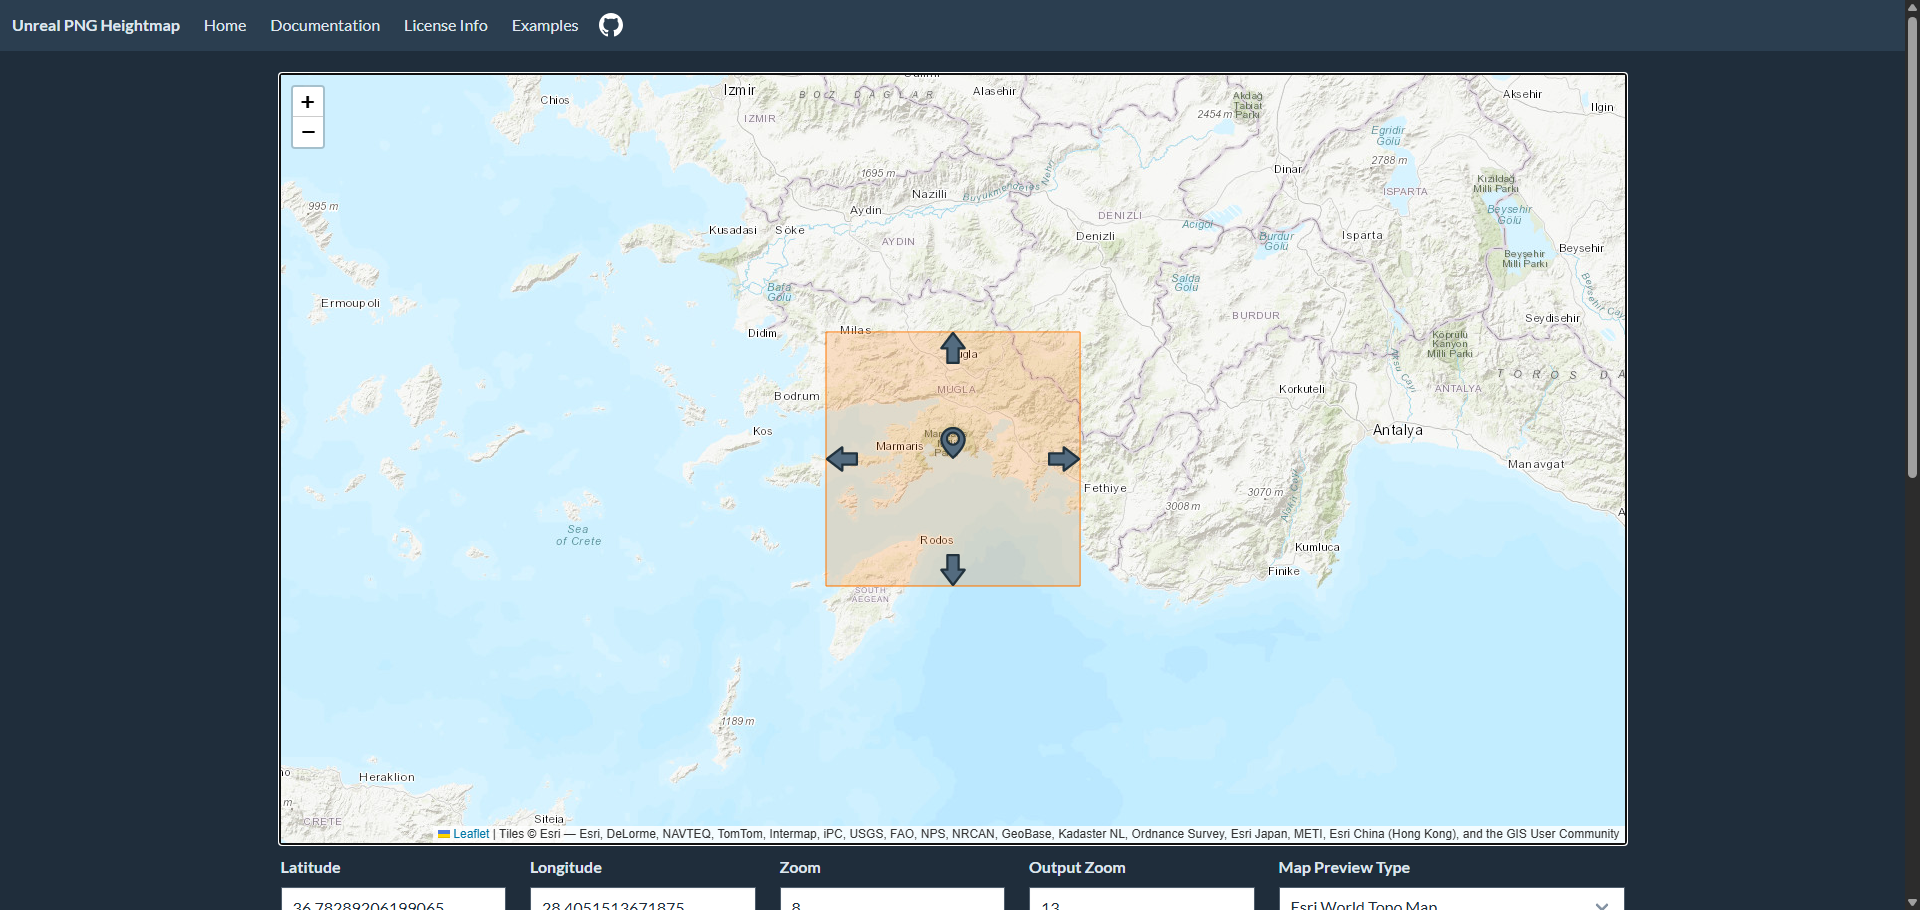
Task: Click the Manavgat label on the map
Action: tap(1537, 464)
